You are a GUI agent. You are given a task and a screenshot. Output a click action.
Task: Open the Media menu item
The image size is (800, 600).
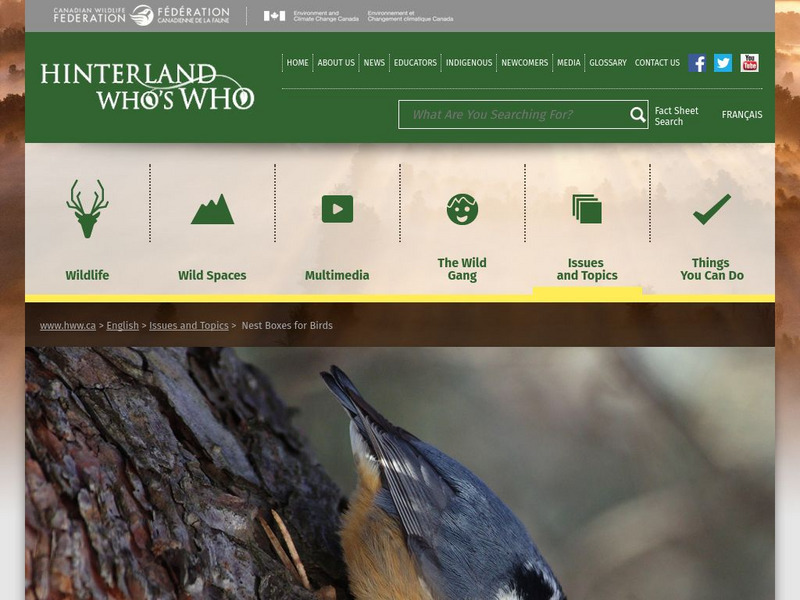(x=569, y=63)
